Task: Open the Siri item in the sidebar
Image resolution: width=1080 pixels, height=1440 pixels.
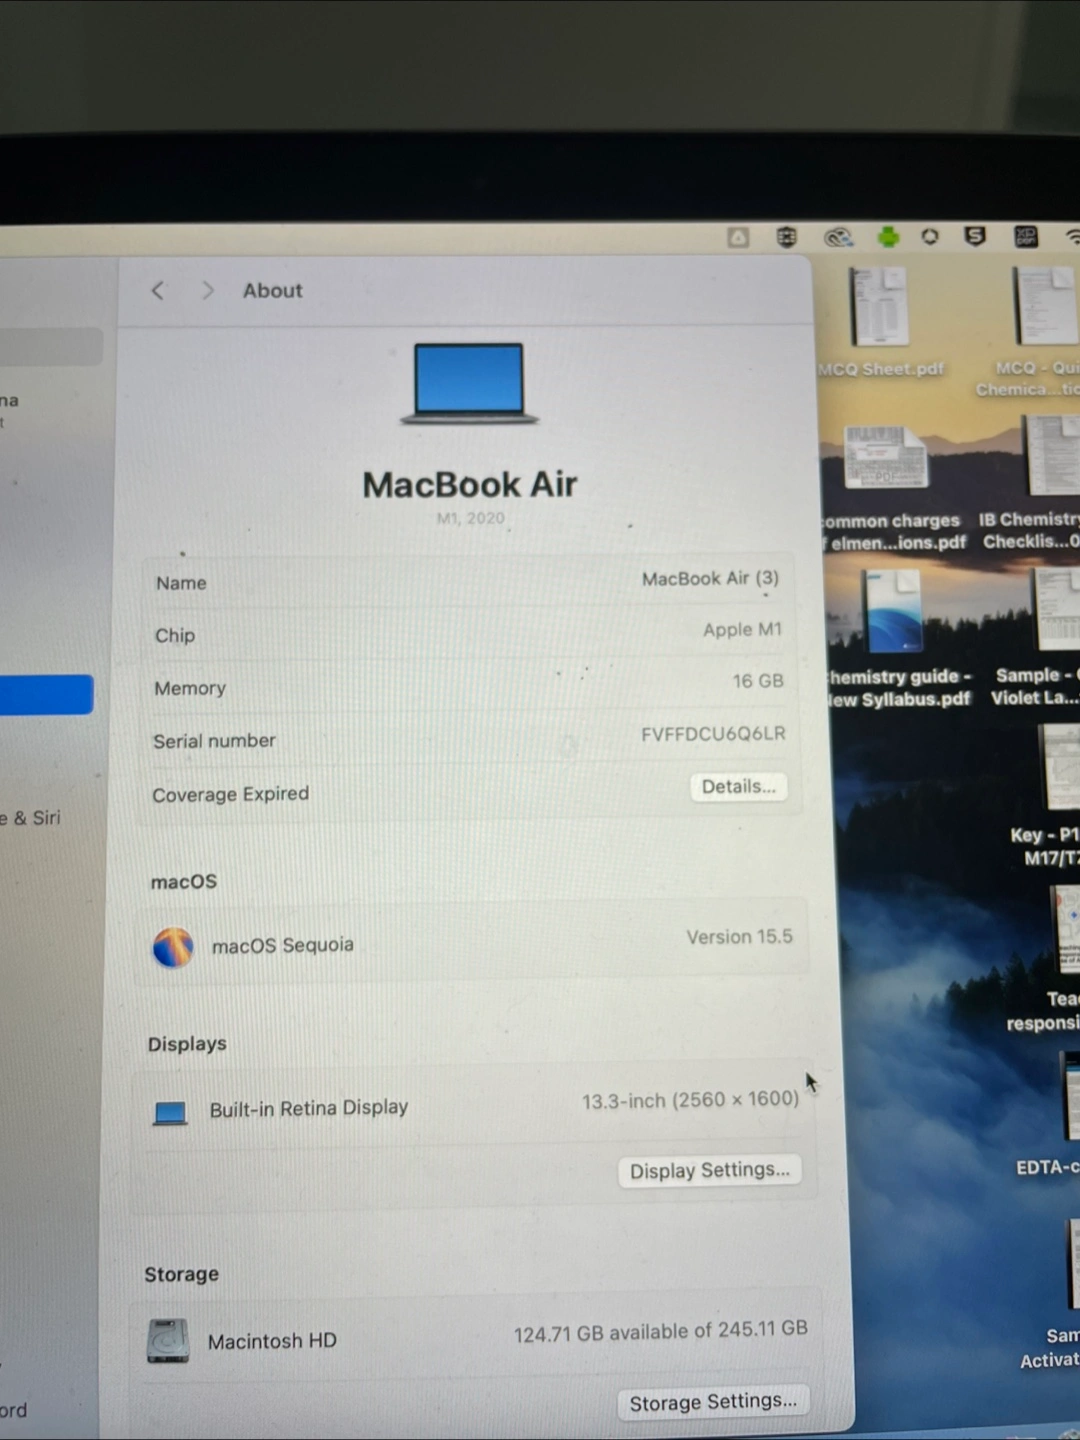Action: [x=30, y=818]
